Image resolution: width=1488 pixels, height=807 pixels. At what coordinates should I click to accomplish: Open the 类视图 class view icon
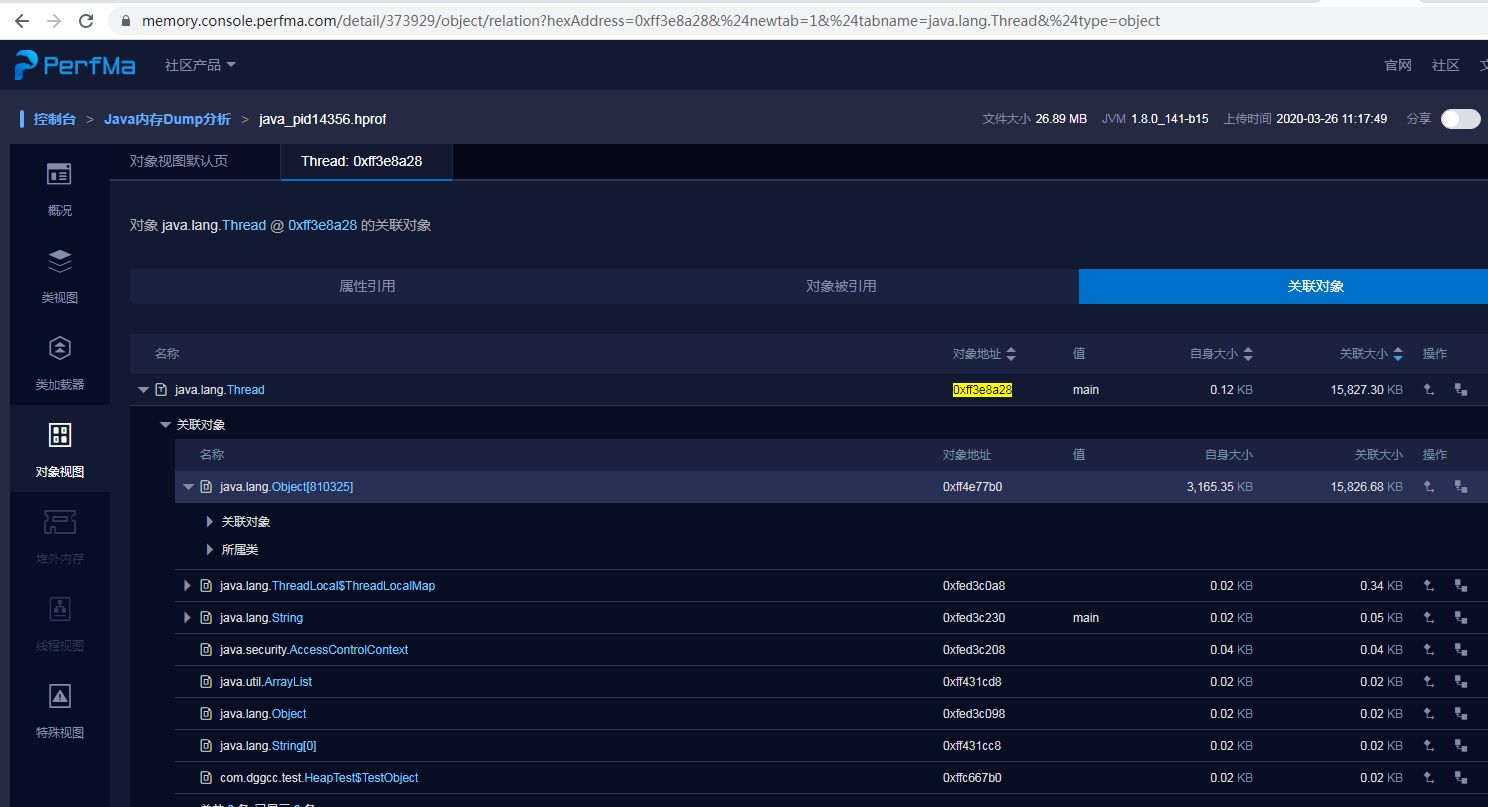(59, 262)
